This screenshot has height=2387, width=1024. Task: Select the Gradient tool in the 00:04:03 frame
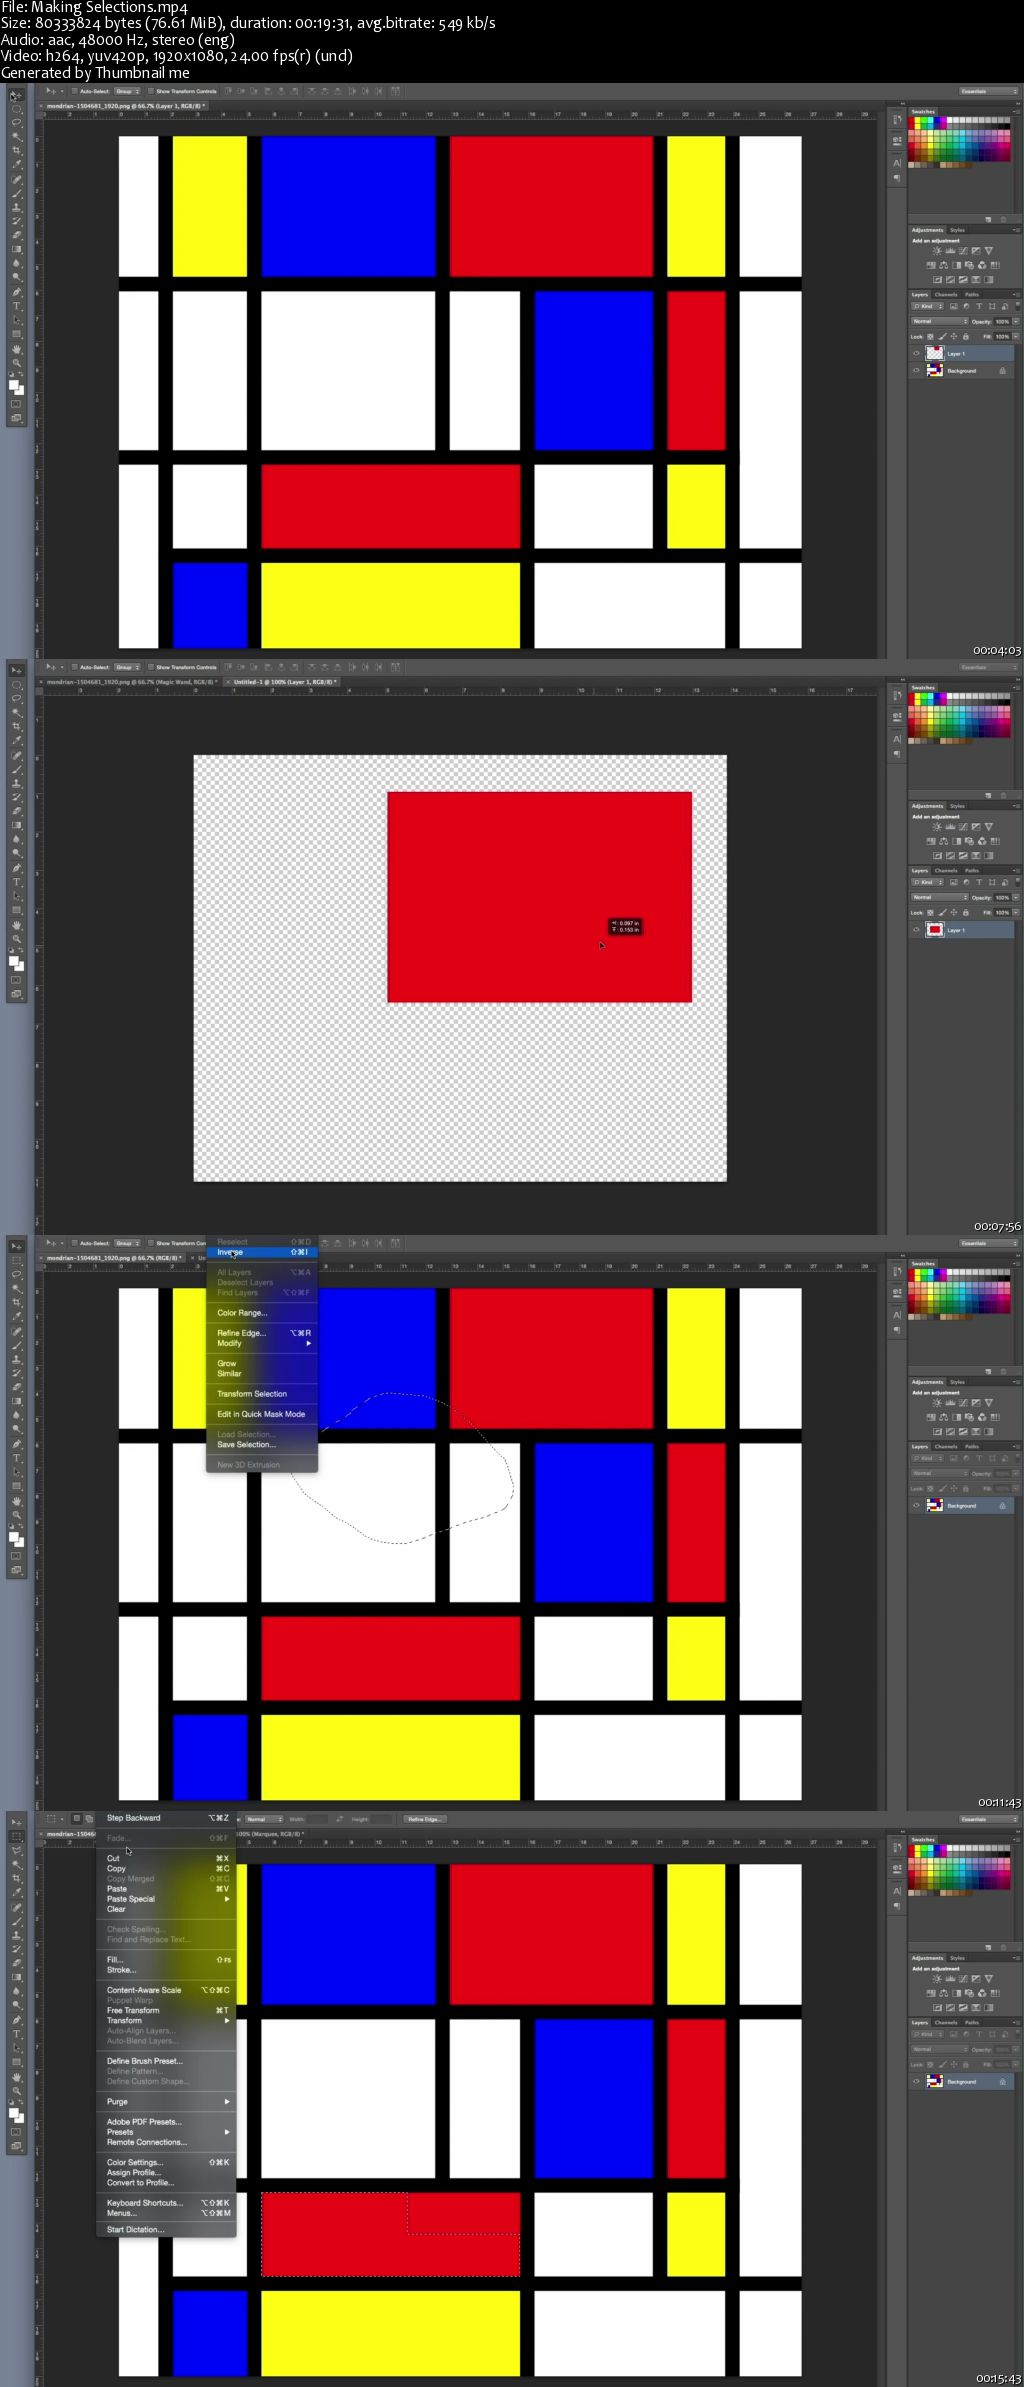pyautogui.click(x=16, y=249)
